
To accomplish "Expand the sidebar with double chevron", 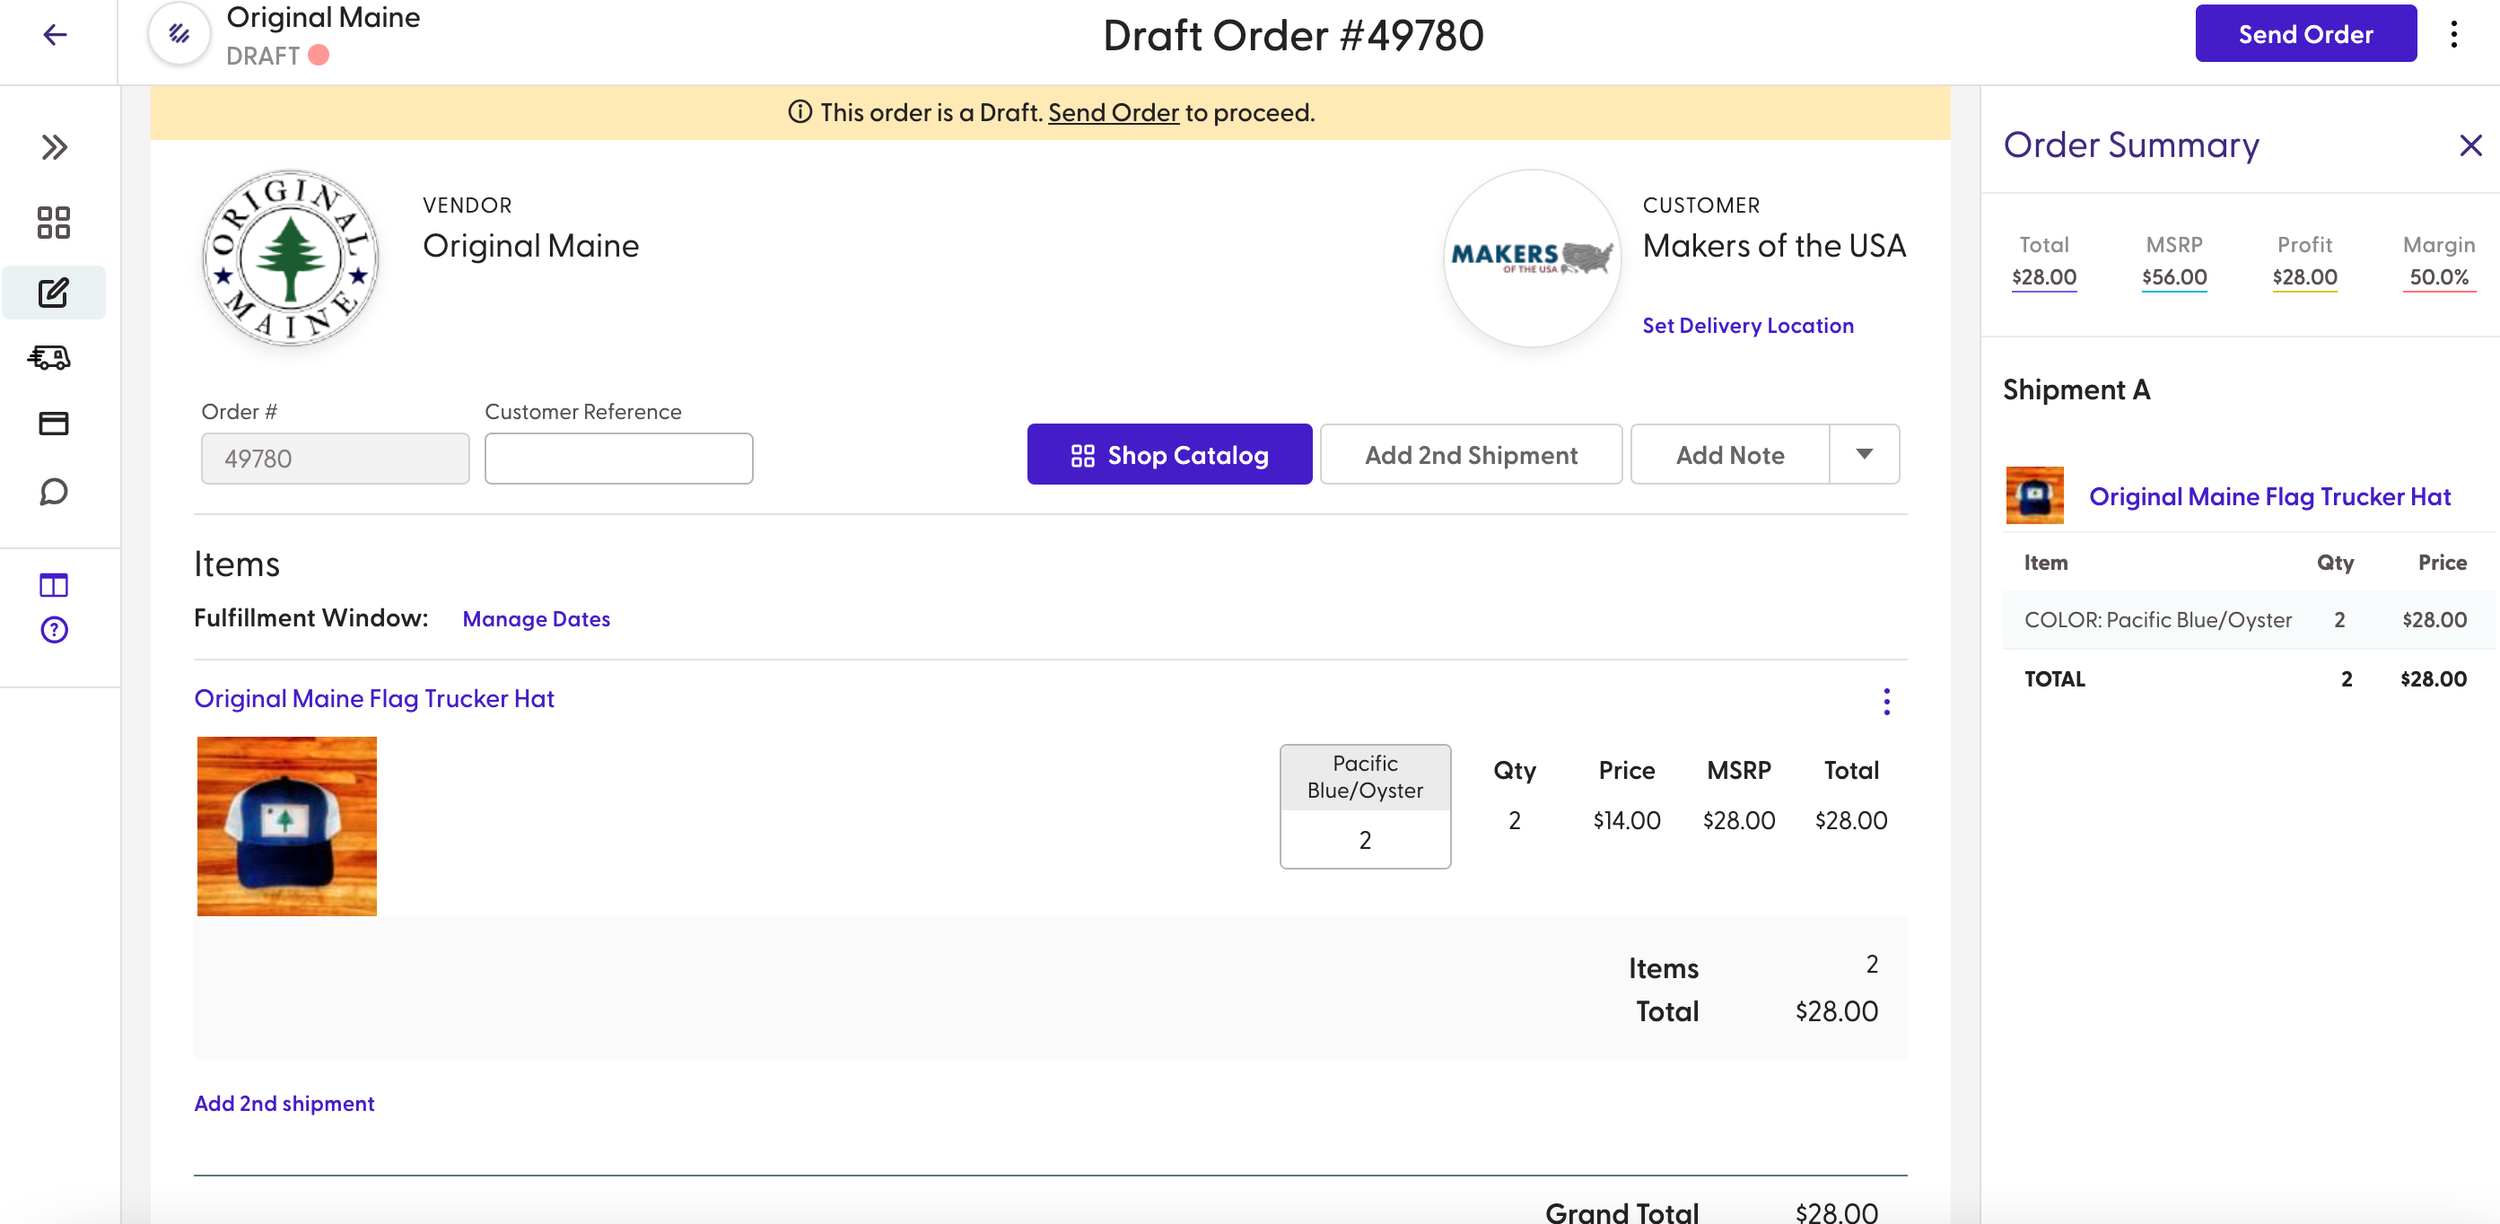I will [54, 148].
